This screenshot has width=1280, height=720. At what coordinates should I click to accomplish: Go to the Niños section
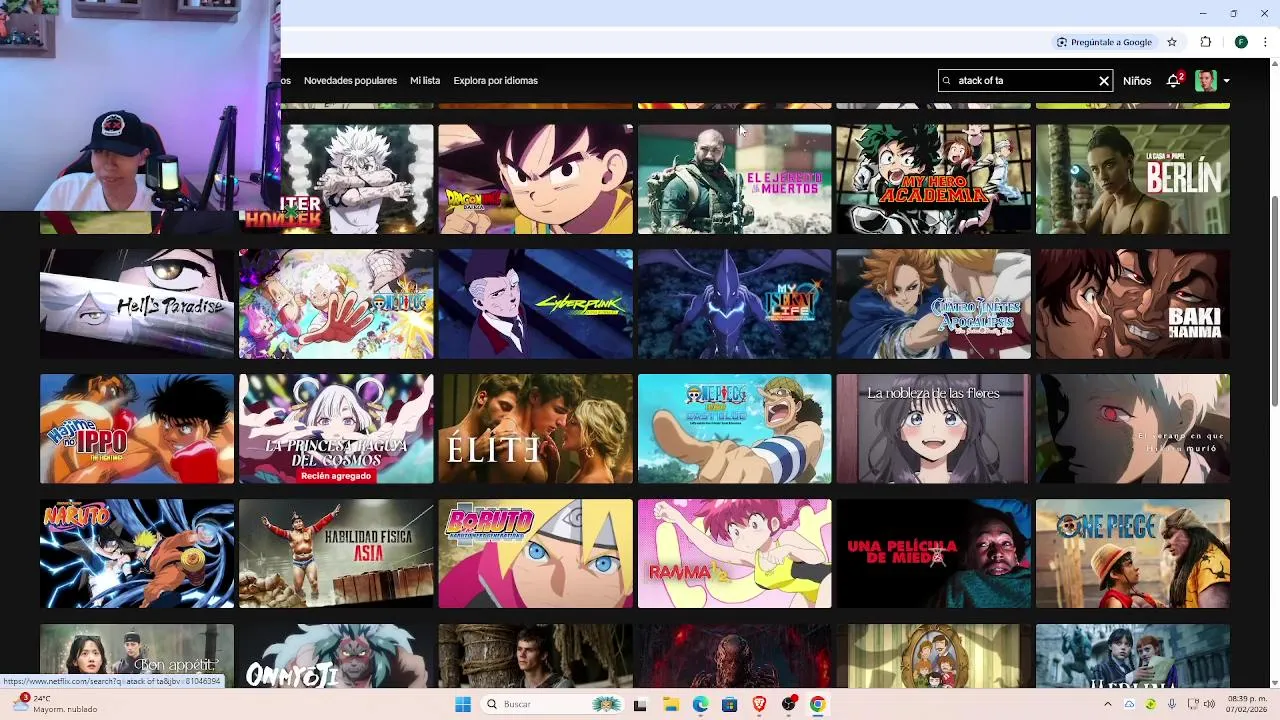pyautogui.click(x=1137, y=81)
